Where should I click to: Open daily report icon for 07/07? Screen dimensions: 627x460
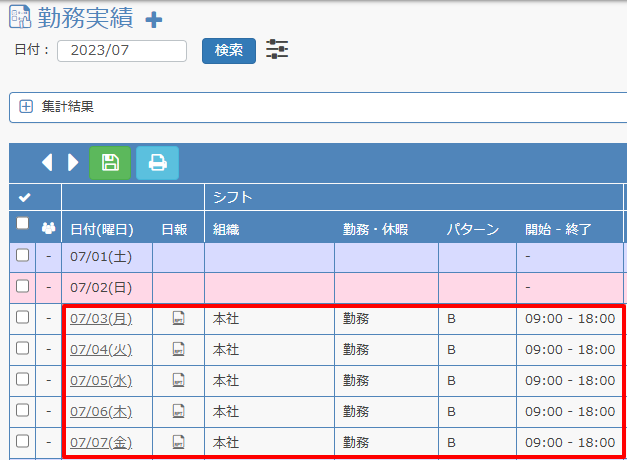pos(178,441)
